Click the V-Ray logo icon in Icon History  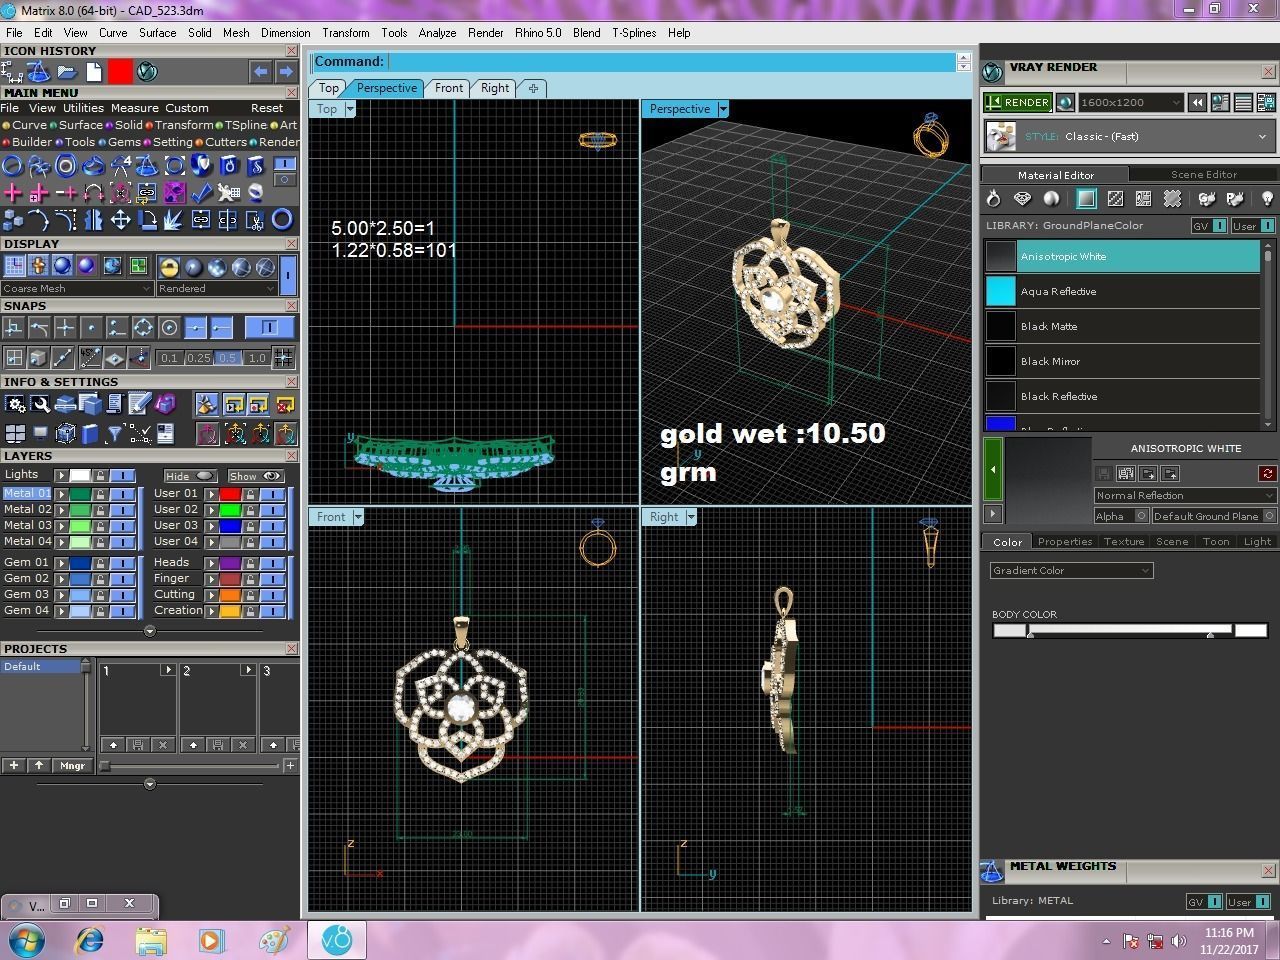[x=147, y=72]
